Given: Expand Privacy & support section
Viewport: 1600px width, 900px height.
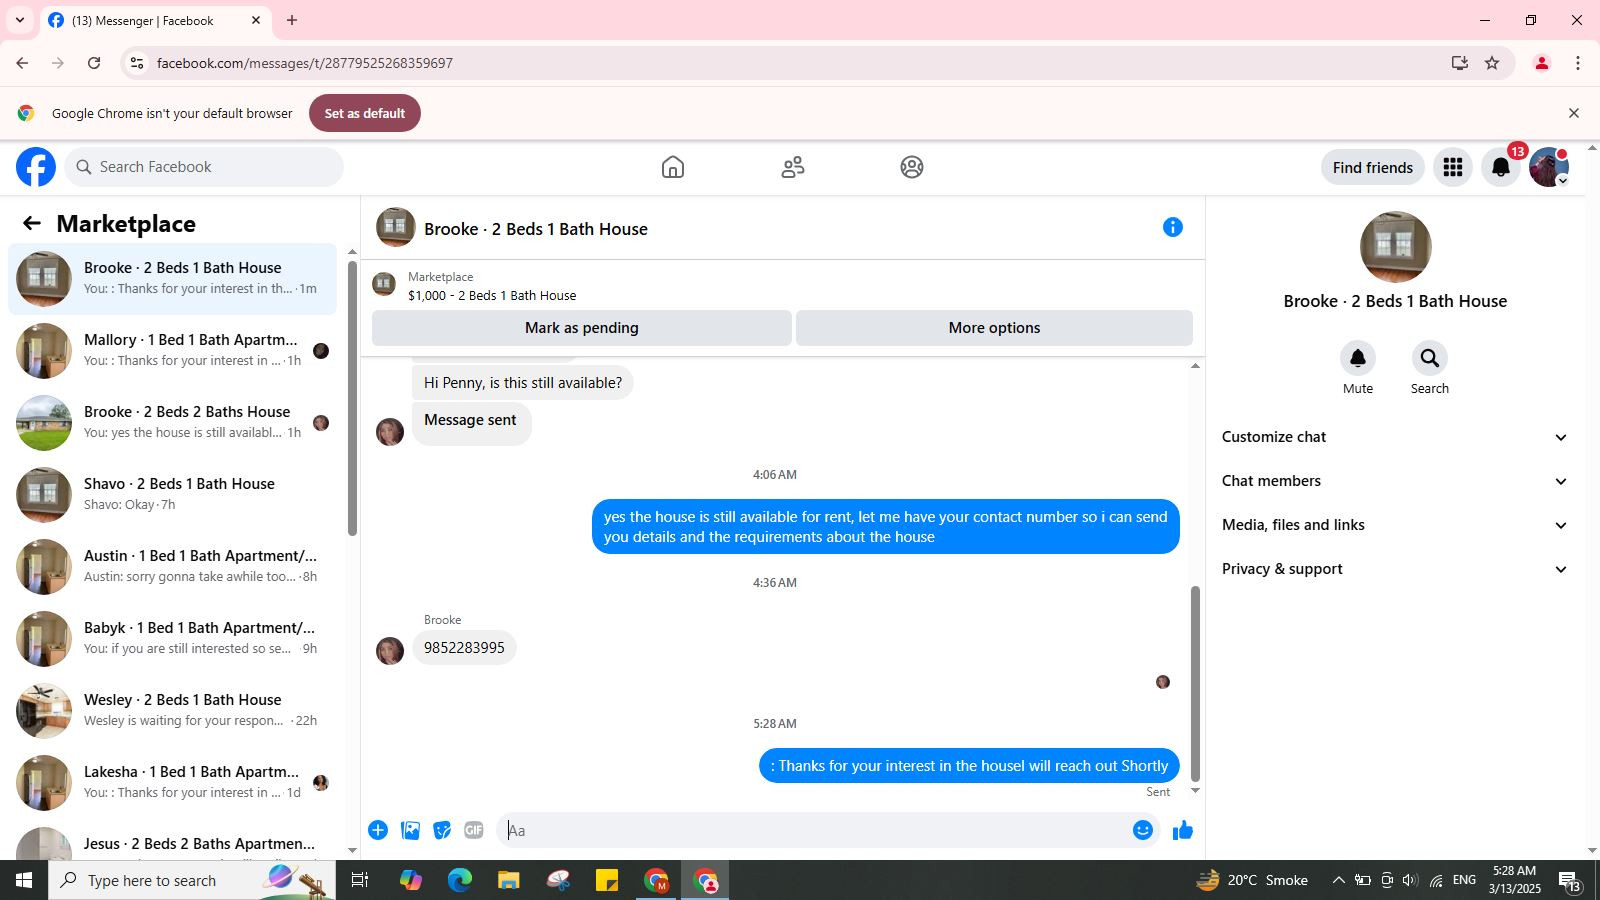Looking at the screenshot, I should click(1395, 569).
